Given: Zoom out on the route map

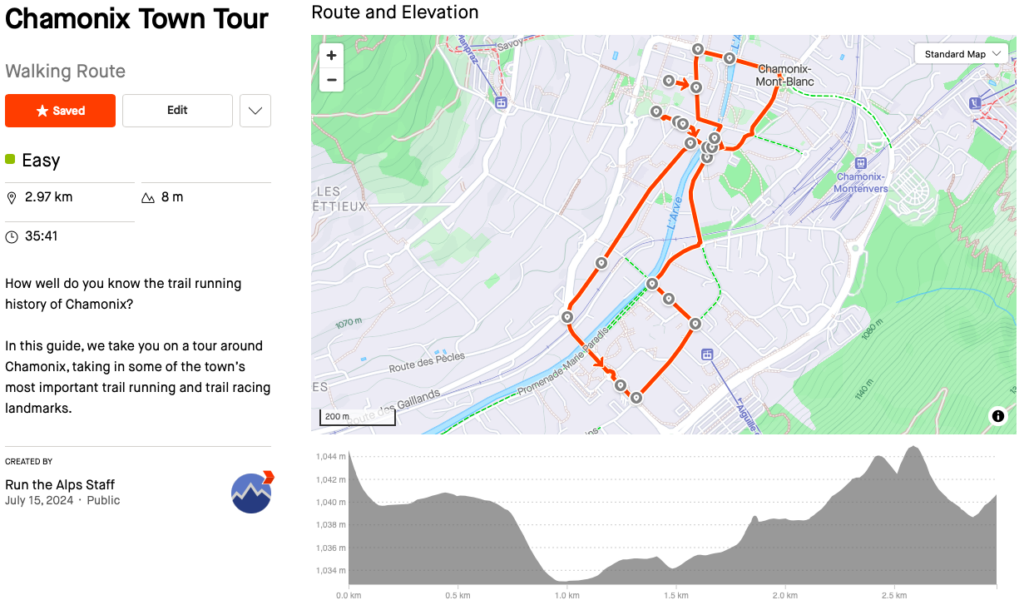Looking at the screenshot, I should coord(332,80).
